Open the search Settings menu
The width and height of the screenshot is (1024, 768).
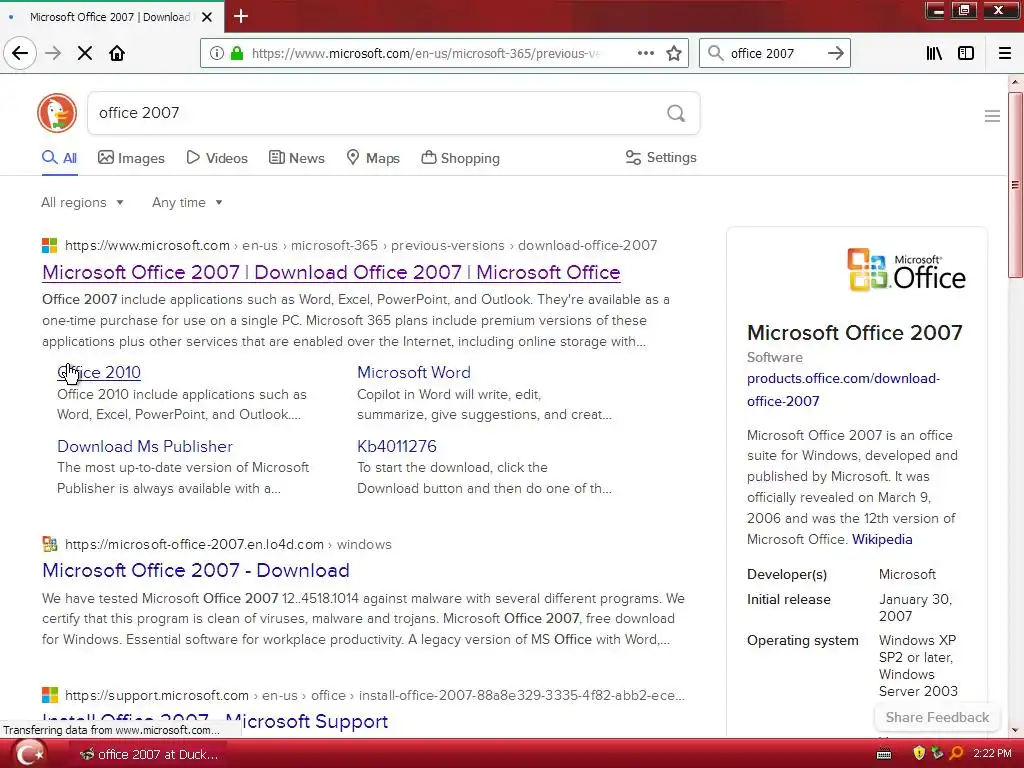(661, 157)
